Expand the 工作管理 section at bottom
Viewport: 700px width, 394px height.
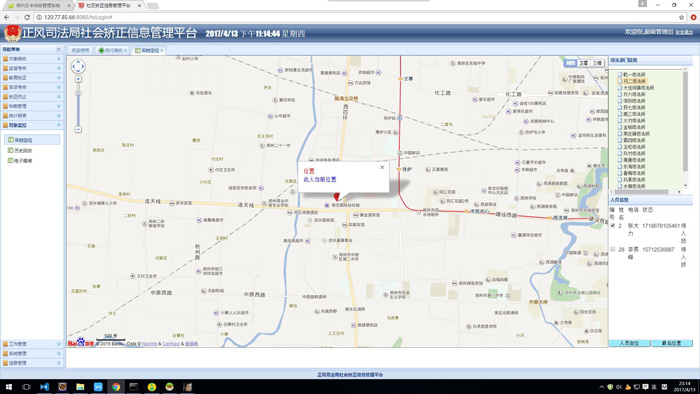pyautogui.click(x=32, y=344)
